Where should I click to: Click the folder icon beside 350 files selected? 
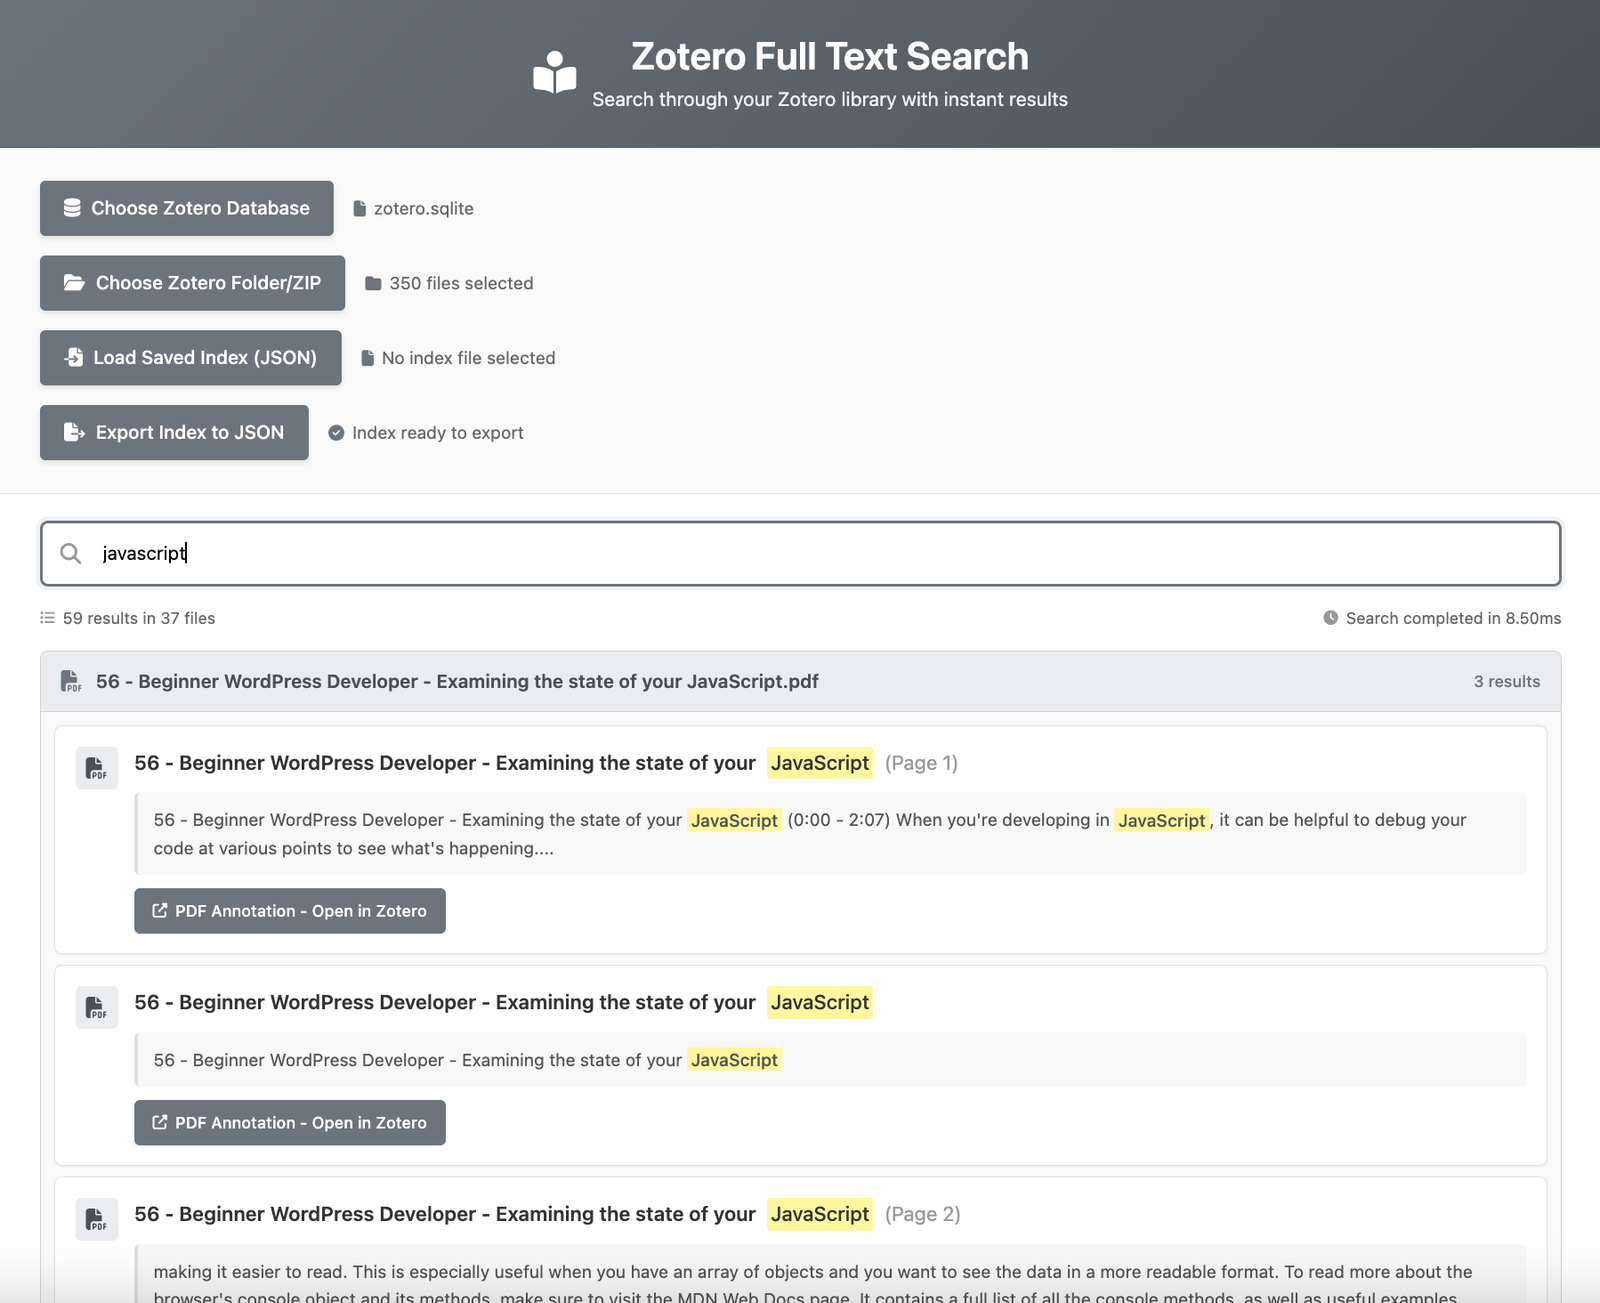[x=373, y=284]
